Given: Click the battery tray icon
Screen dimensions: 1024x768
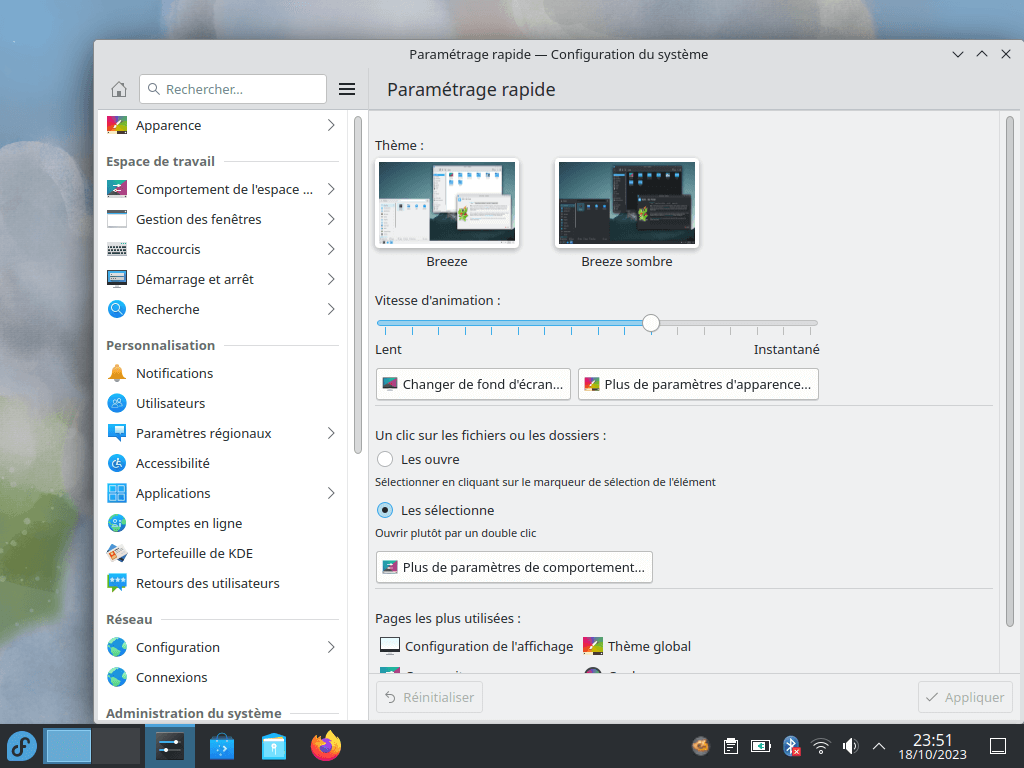Looking at the screenshot, I should tap(761, 746).
